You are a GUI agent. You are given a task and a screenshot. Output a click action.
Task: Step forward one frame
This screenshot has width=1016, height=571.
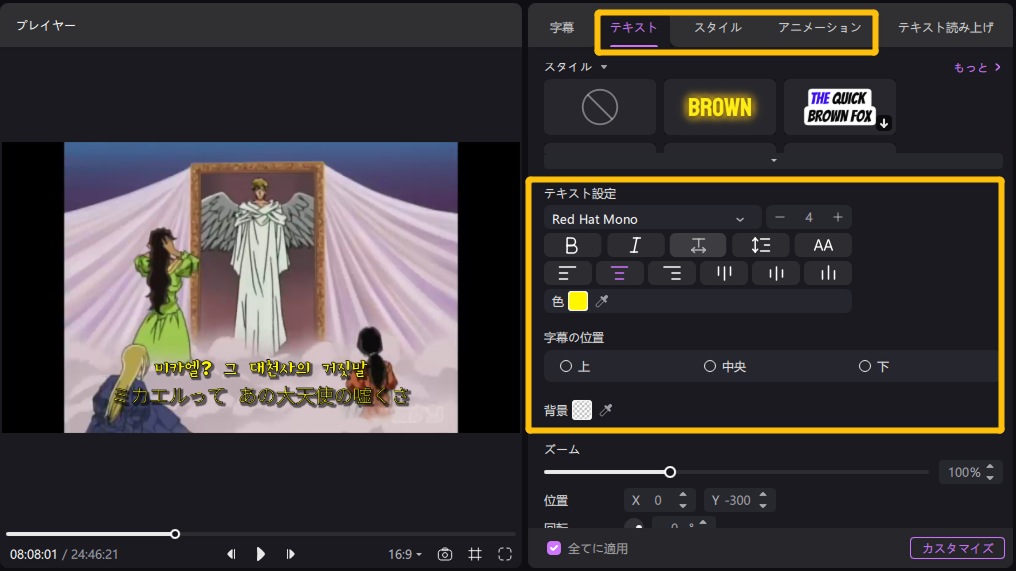[x=290, y=554]
